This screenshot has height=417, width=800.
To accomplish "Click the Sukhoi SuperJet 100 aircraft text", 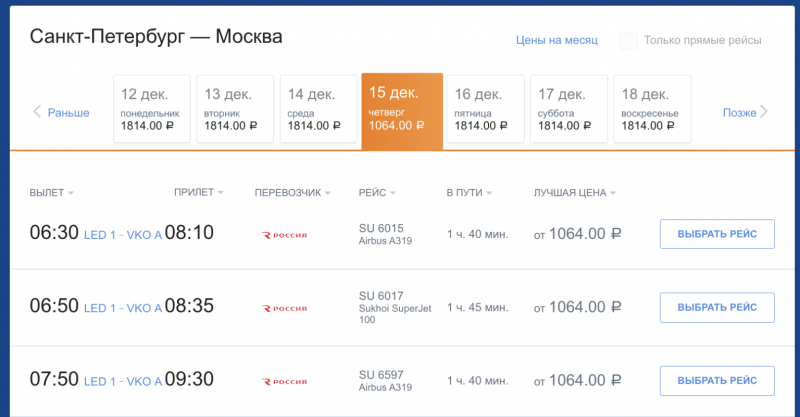I will [x=395, y=314].
